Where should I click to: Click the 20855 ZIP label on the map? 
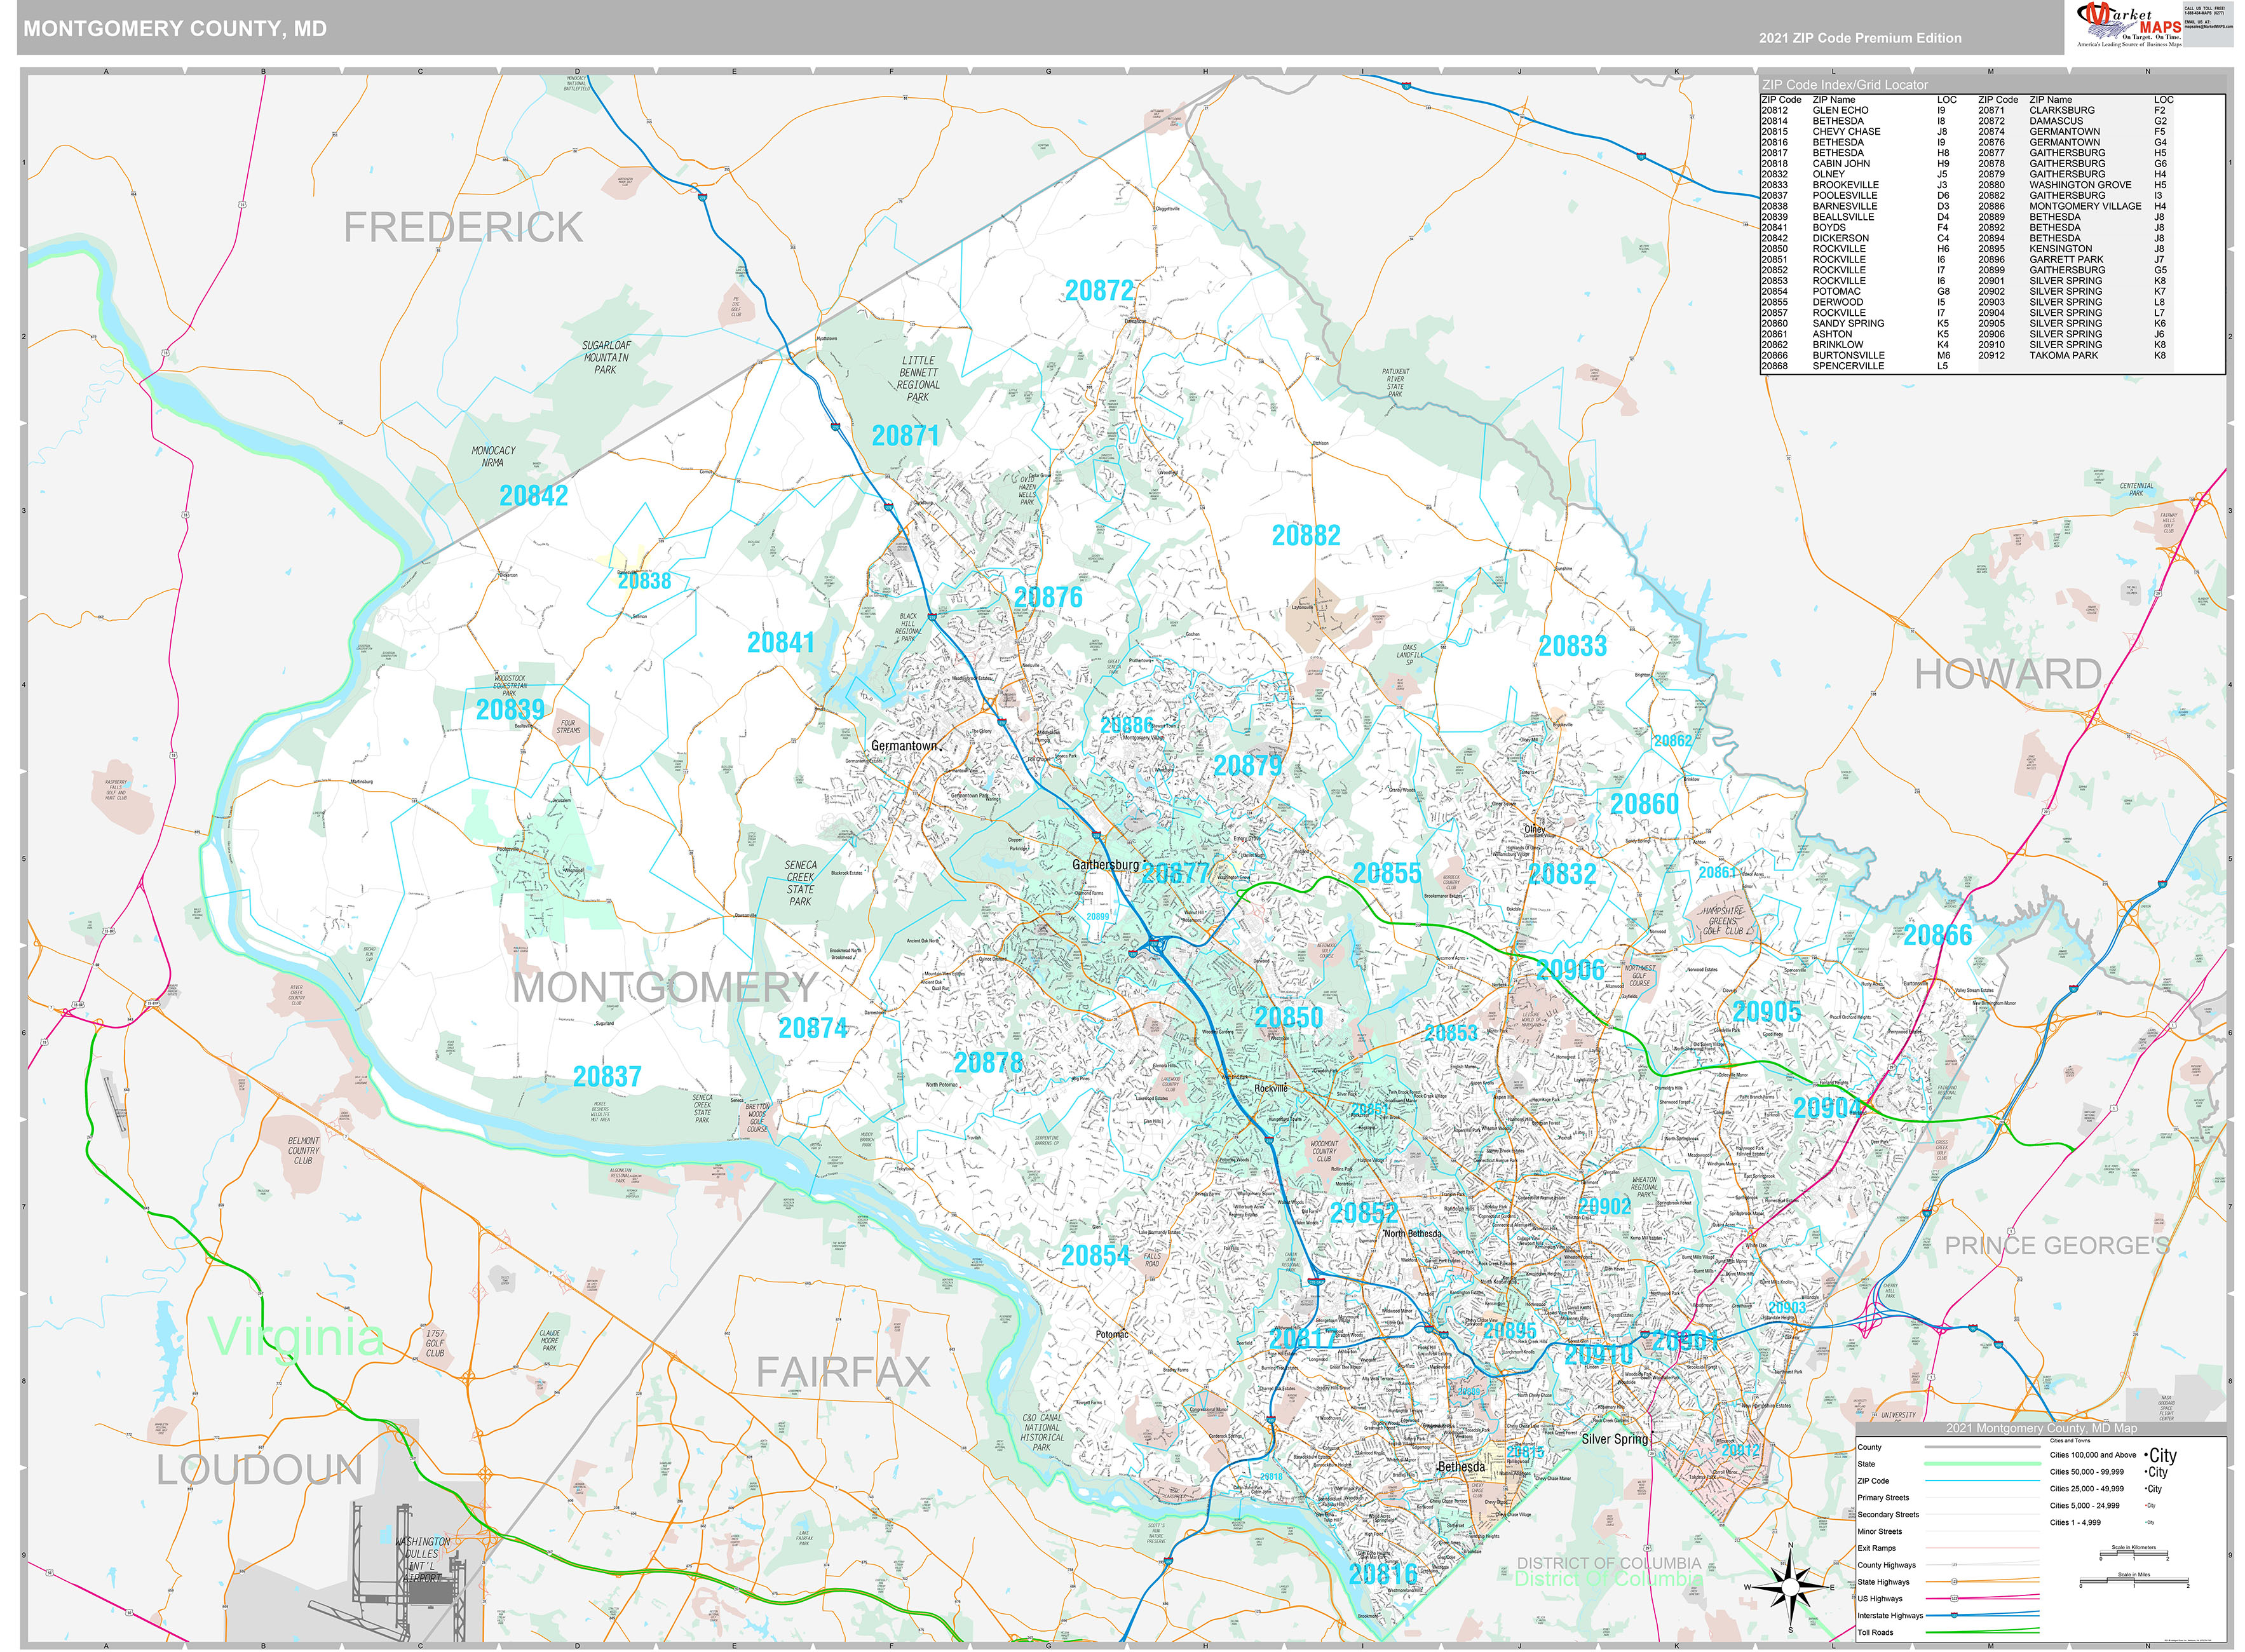[1387, 874]
